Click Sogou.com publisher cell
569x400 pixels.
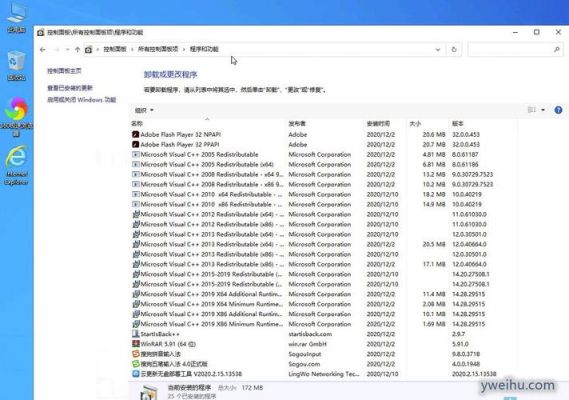pyautogui.click(x=304, y=364)
